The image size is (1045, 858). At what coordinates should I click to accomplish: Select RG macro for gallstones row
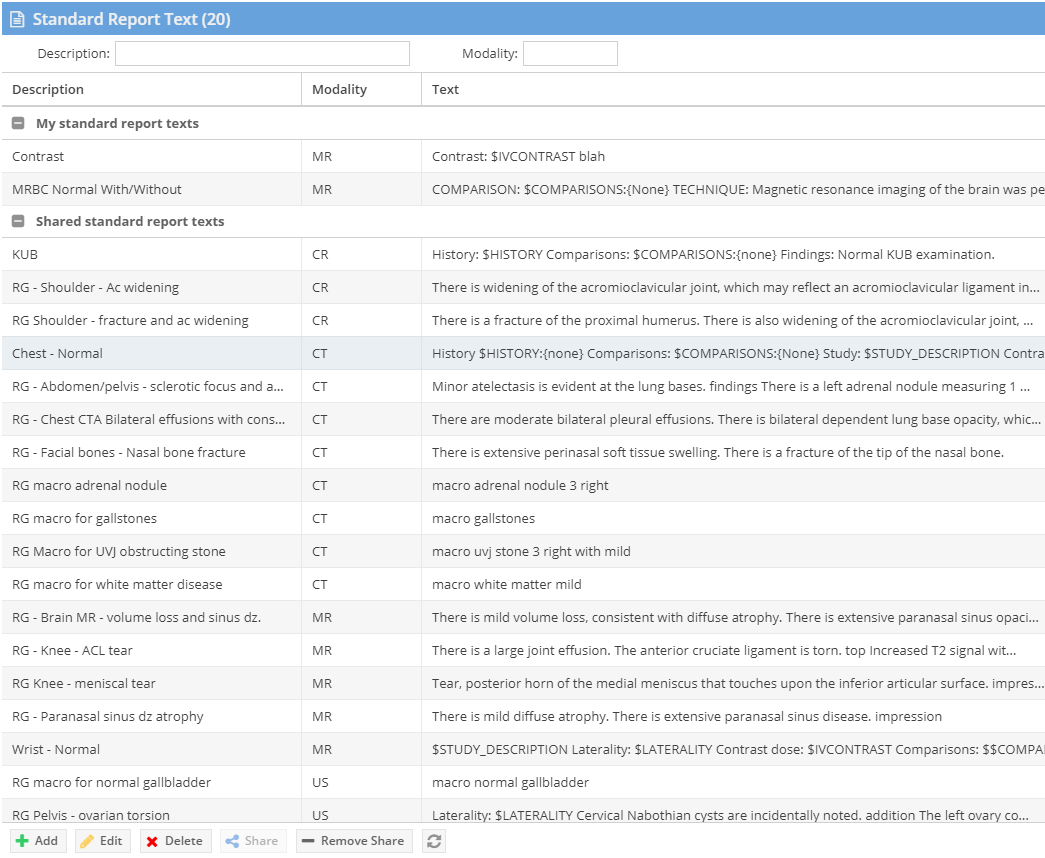point(523,519)
